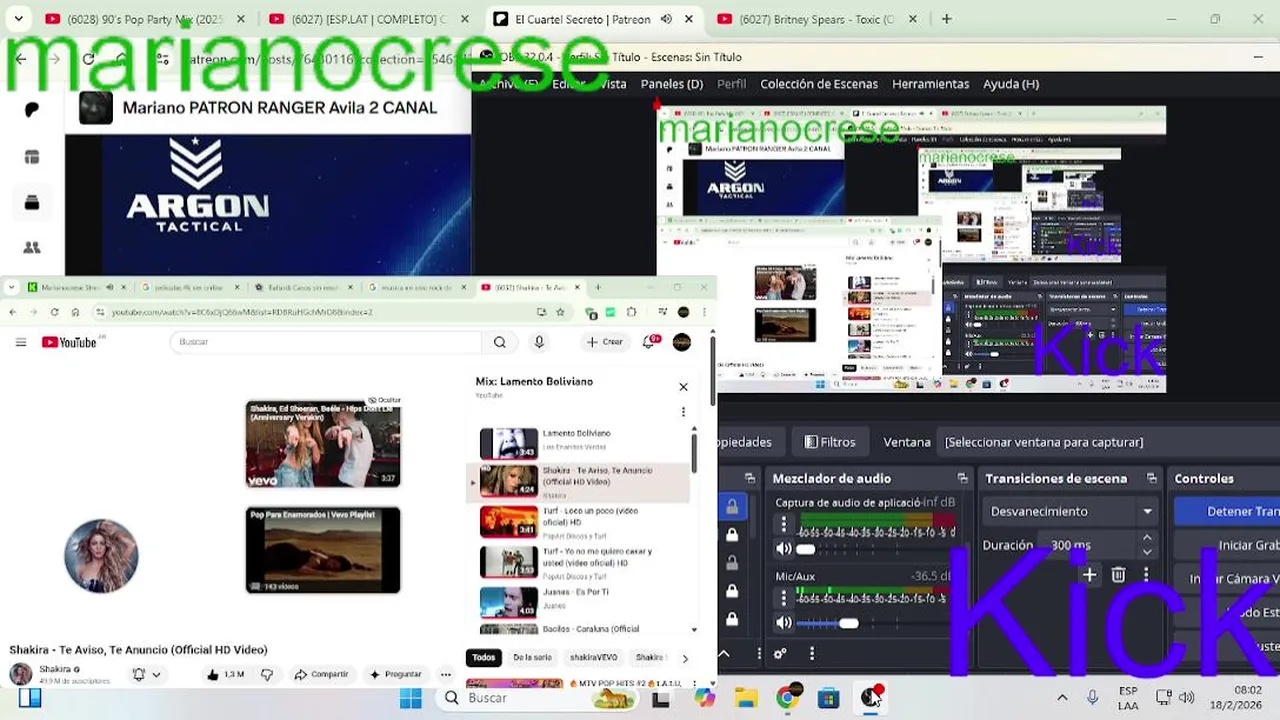Decrease Duración with the down arrow
The height and width of the screenshot is (720, 1280).
1147,551
